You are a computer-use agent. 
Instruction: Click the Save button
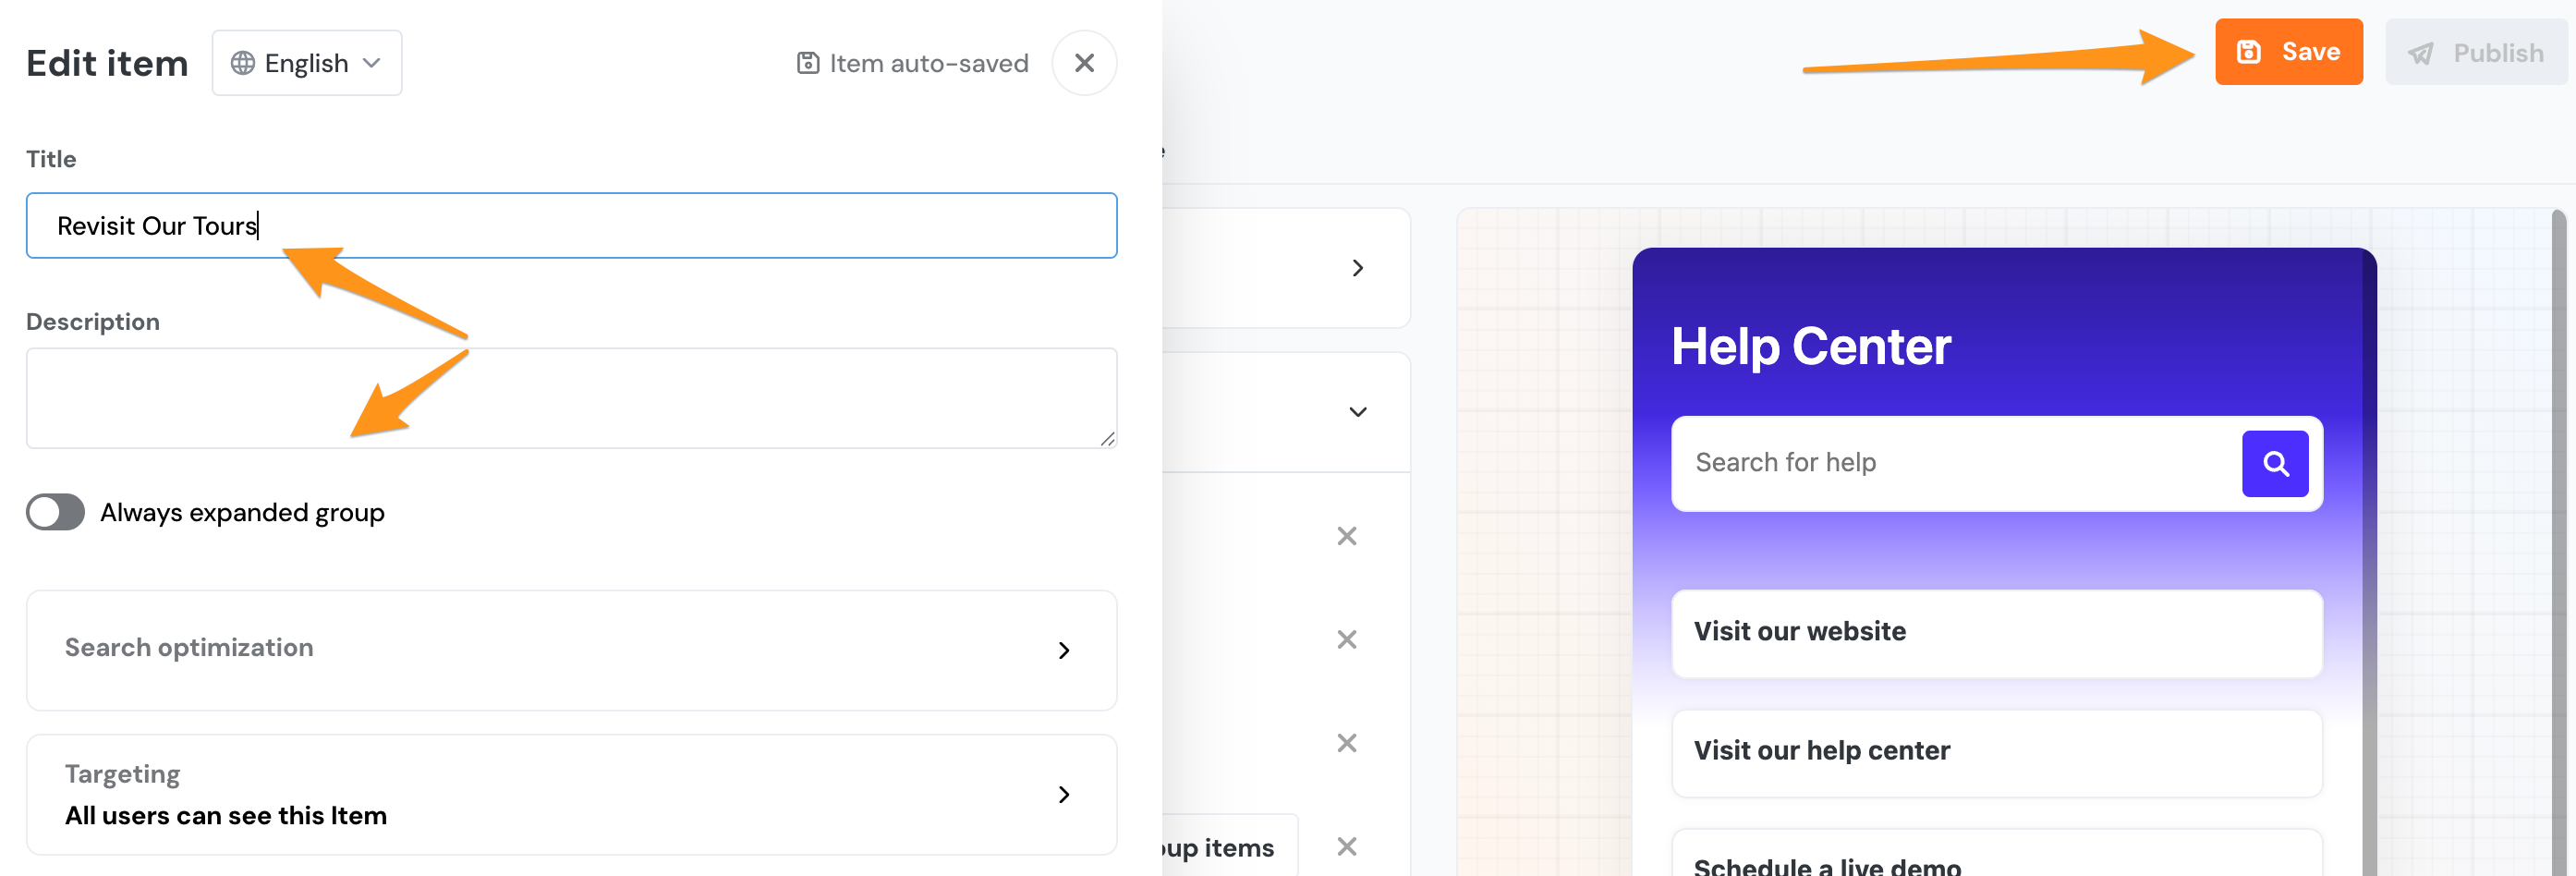[2290, 52]
